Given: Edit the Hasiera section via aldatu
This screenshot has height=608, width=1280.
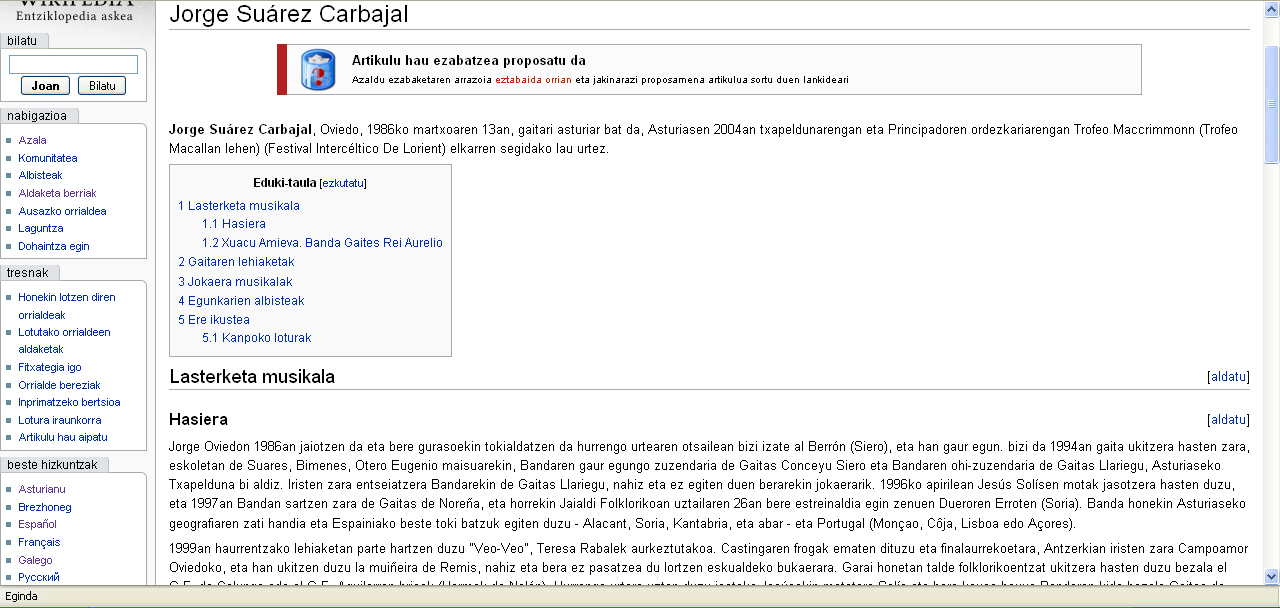Looking at the screenshot, I should [1228, 420].
